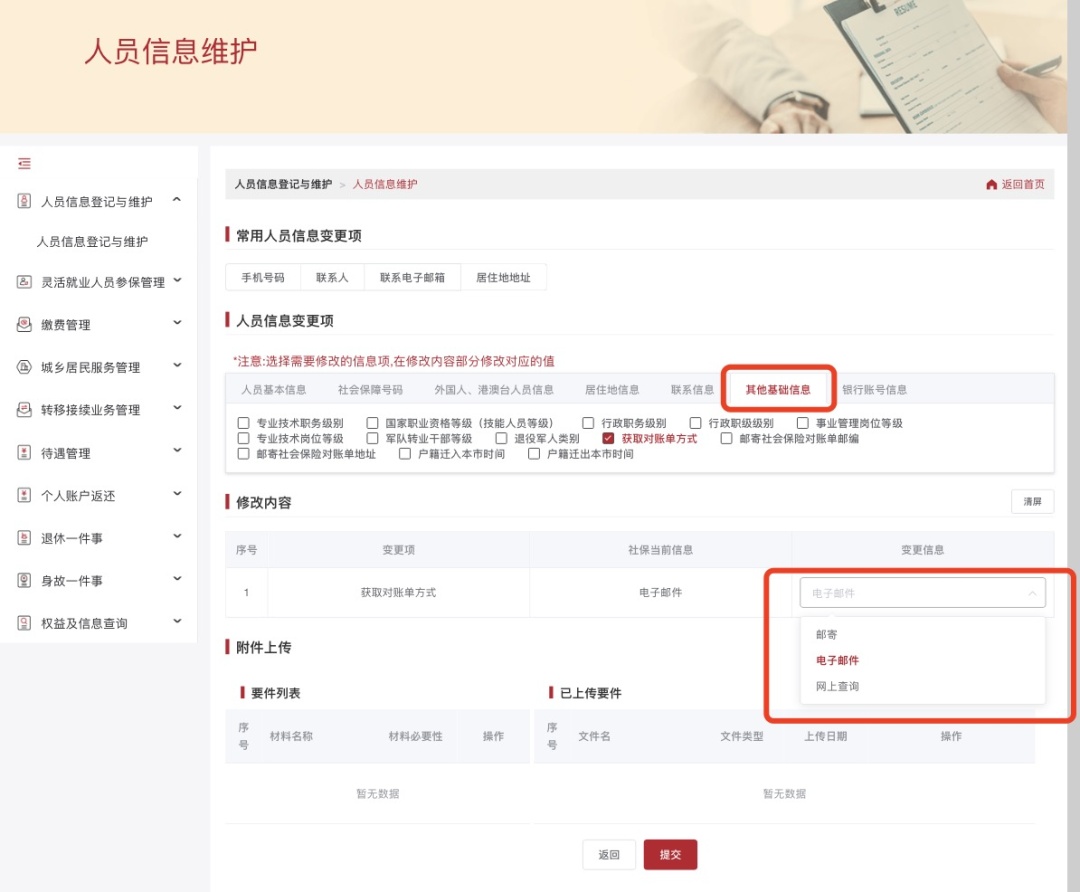Click the 缴费管理 sidebar icon
This screenshot has width=1080, height=892.
click(24, 324)
